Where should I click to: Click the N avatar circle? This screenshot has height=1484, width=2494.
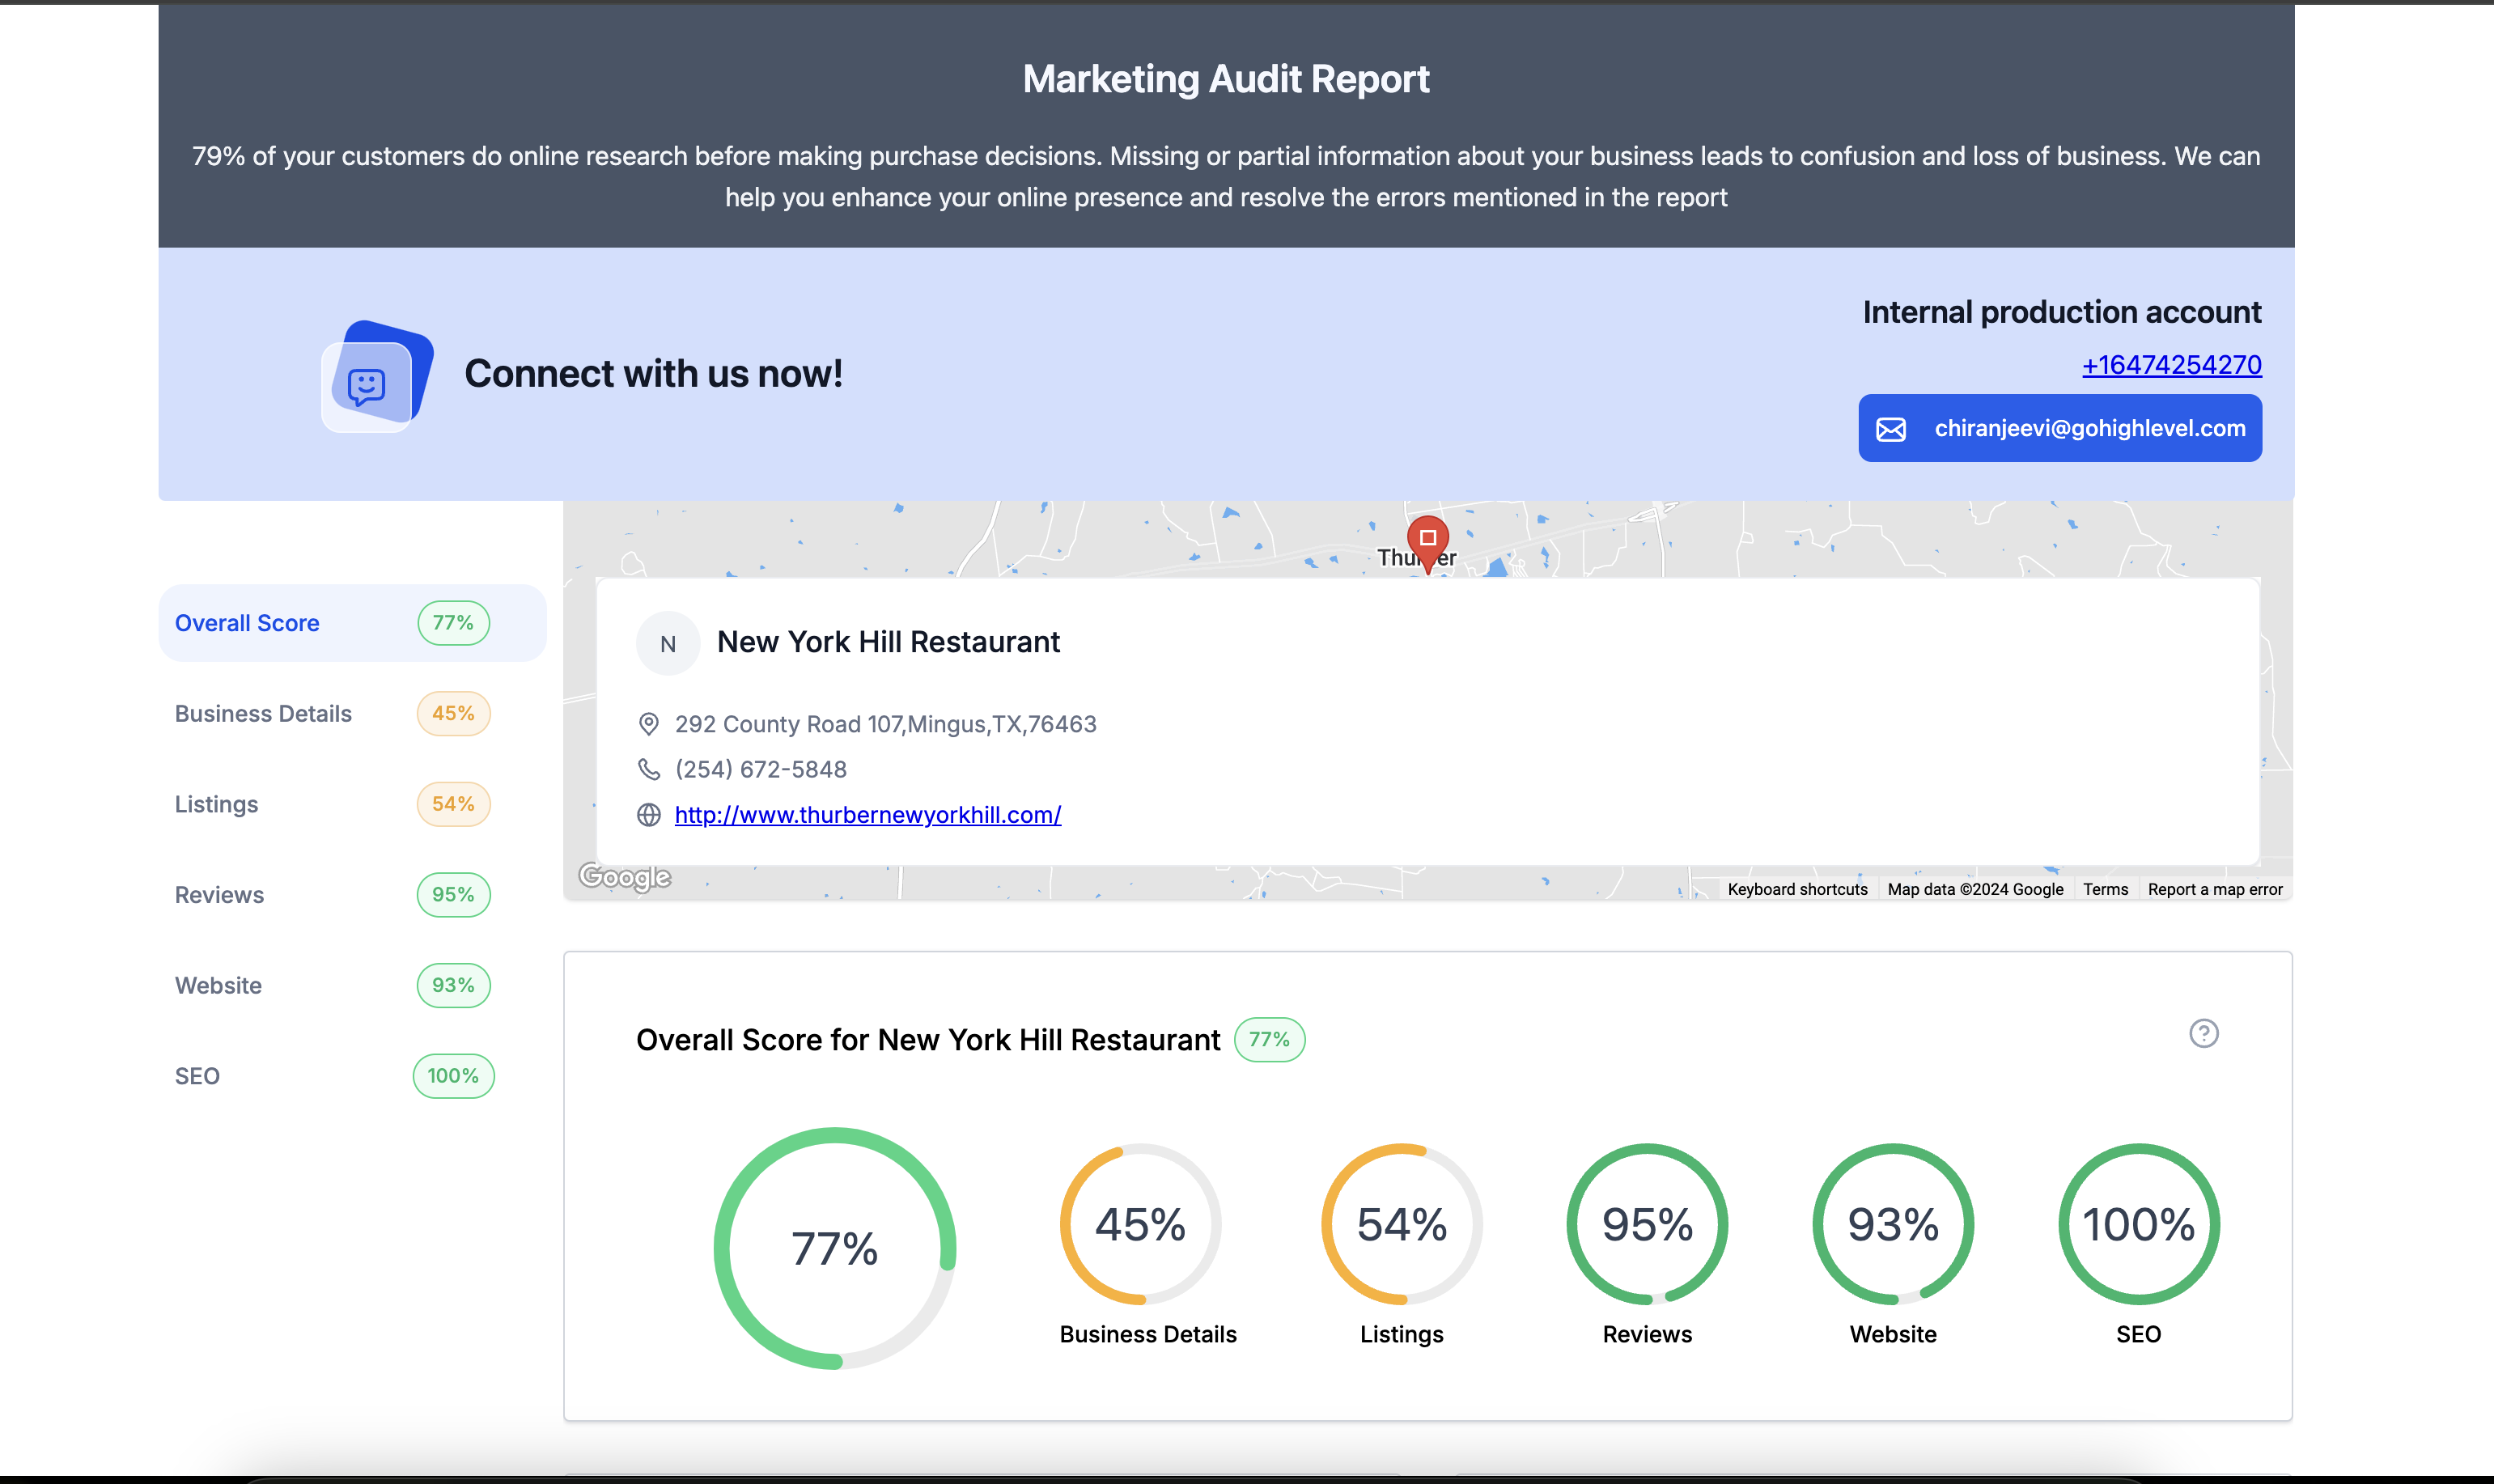point(667,644)
